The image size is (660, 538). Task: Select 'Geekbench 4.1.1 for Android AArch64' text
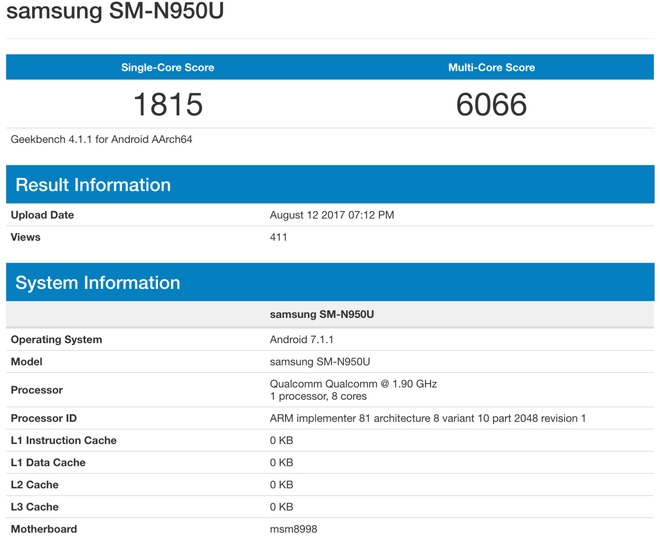point(101,139)
